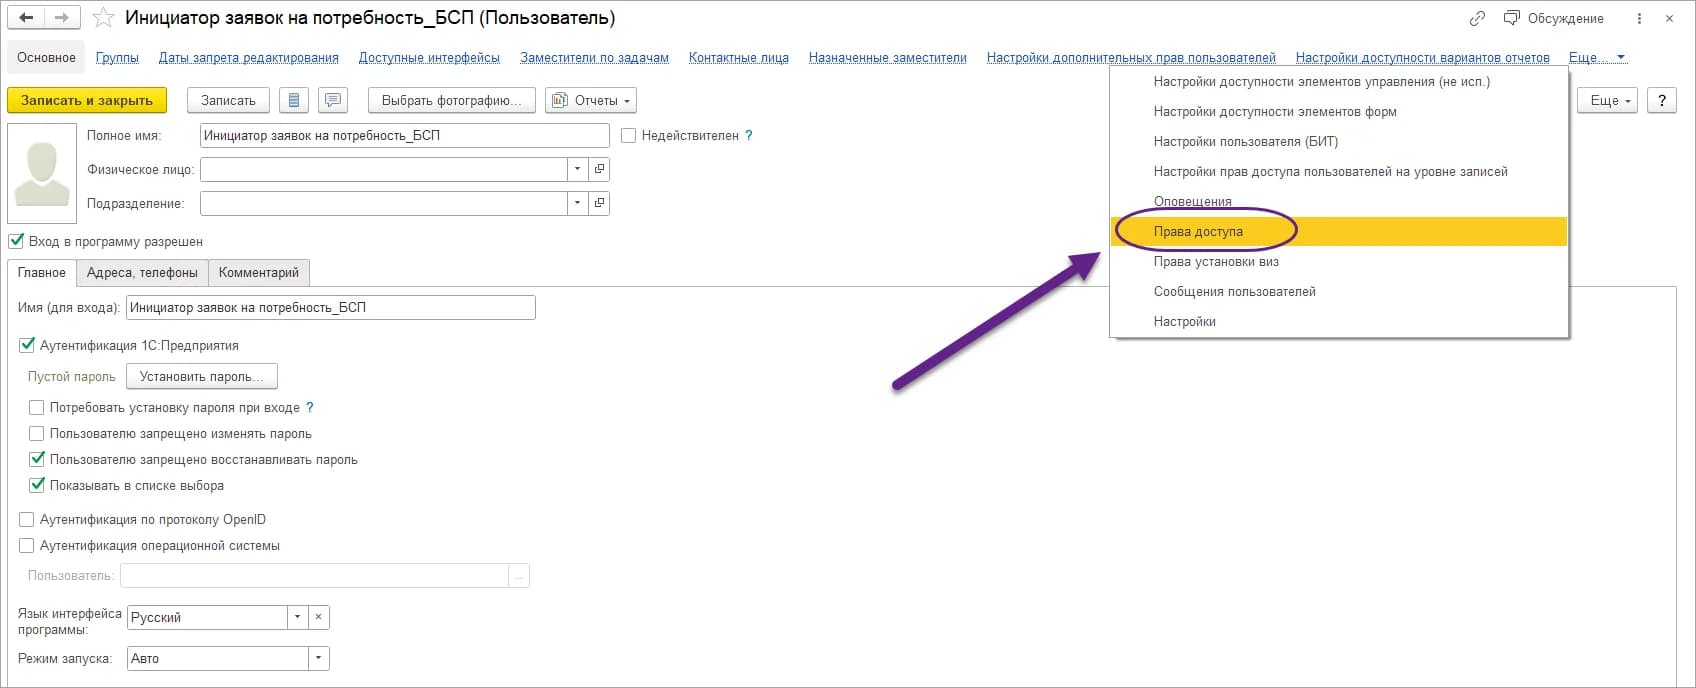1696x688 pixels.
Task: Click the comment bubble icon button
Action: [x=333, y=100]
